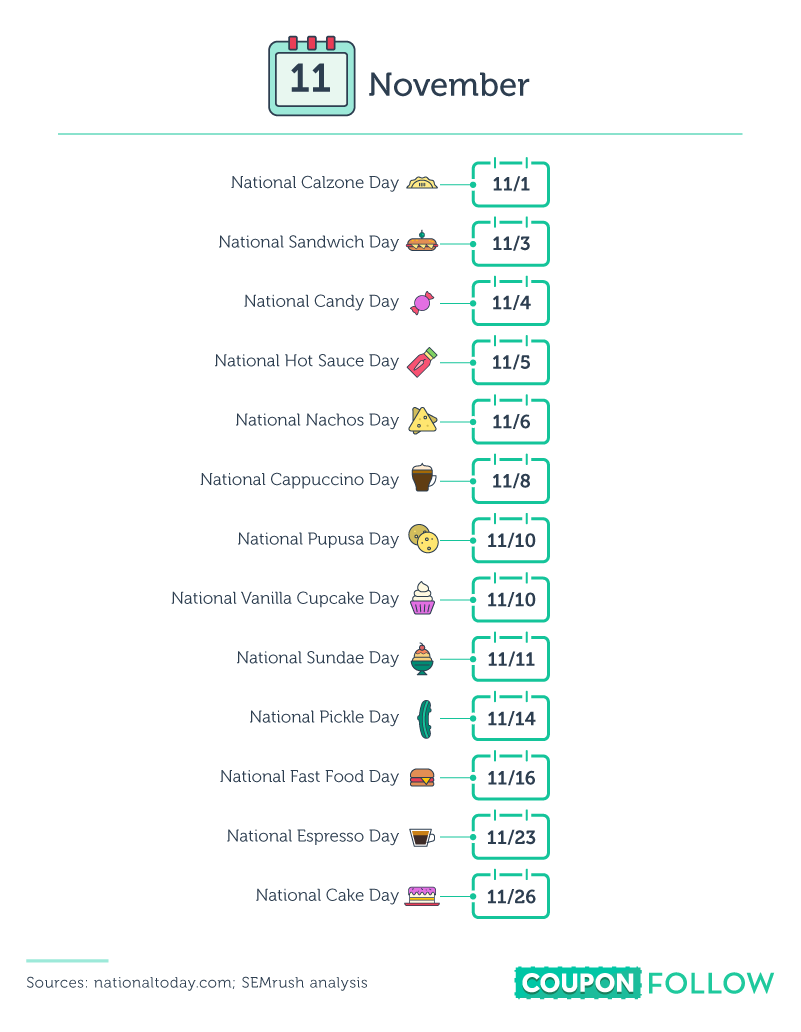The width and height of the screenshot is (801, 1032).
Task: Click the National Sundae Day label
Action: (x=317, y=658)
